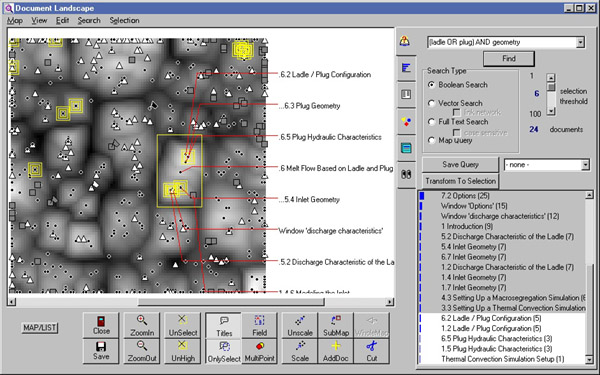600x375 pixels.
Task: Choose the Full Text Search option
Action: [432, 122]
